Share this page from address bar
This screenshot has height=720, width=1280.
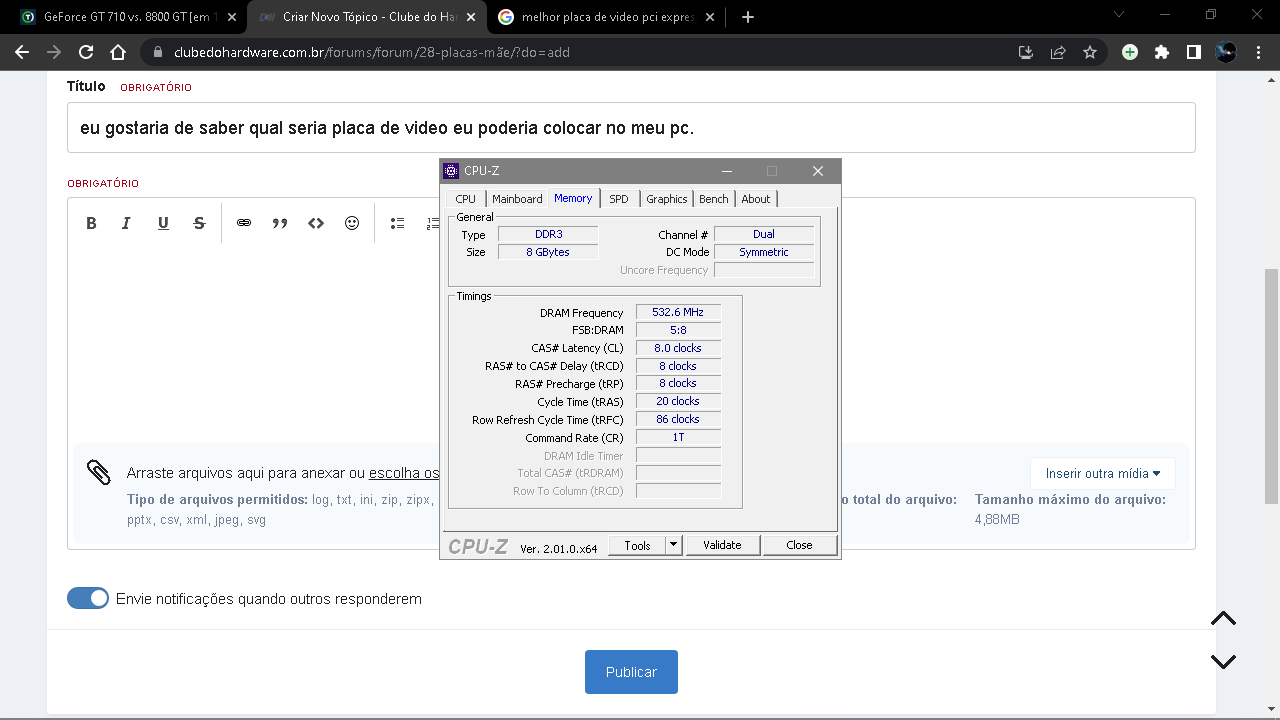[x=1058, y=52]
